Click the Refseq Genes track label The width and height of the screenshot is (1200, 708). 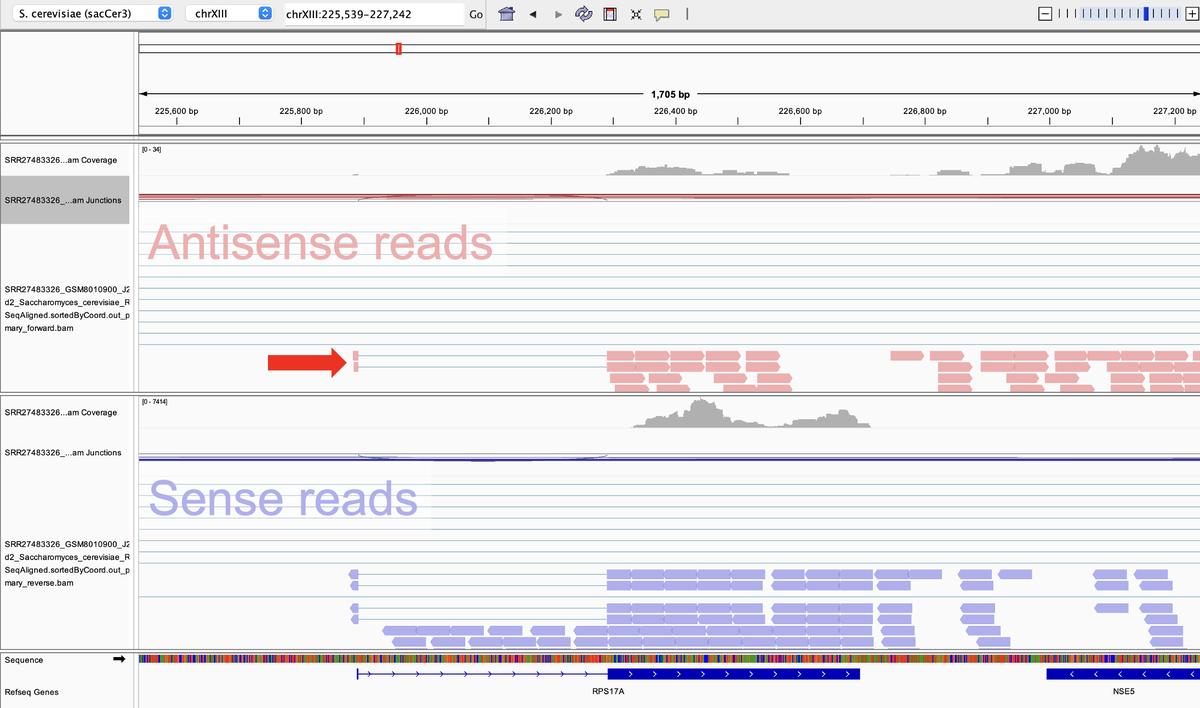click(x=32, y=691)
